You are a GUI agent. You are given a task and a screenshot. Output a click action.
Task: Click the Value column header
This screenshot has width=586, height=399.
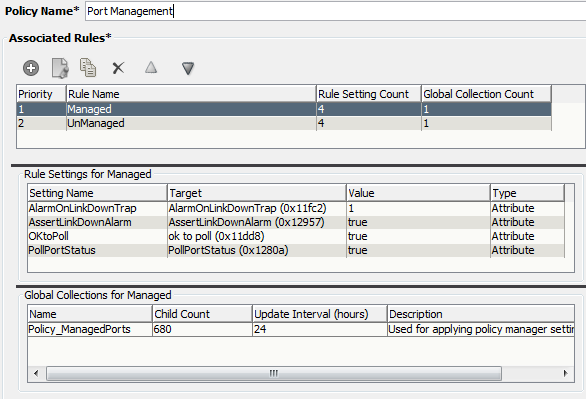418,193
